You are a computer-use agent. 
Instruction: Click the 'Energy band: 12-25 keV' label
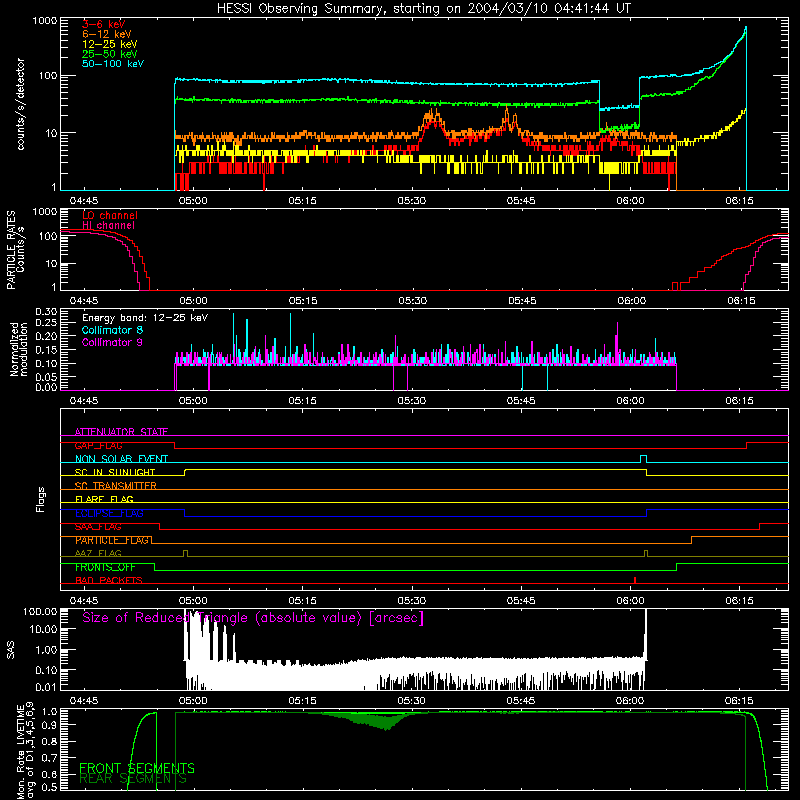click(x=145, y=318)
